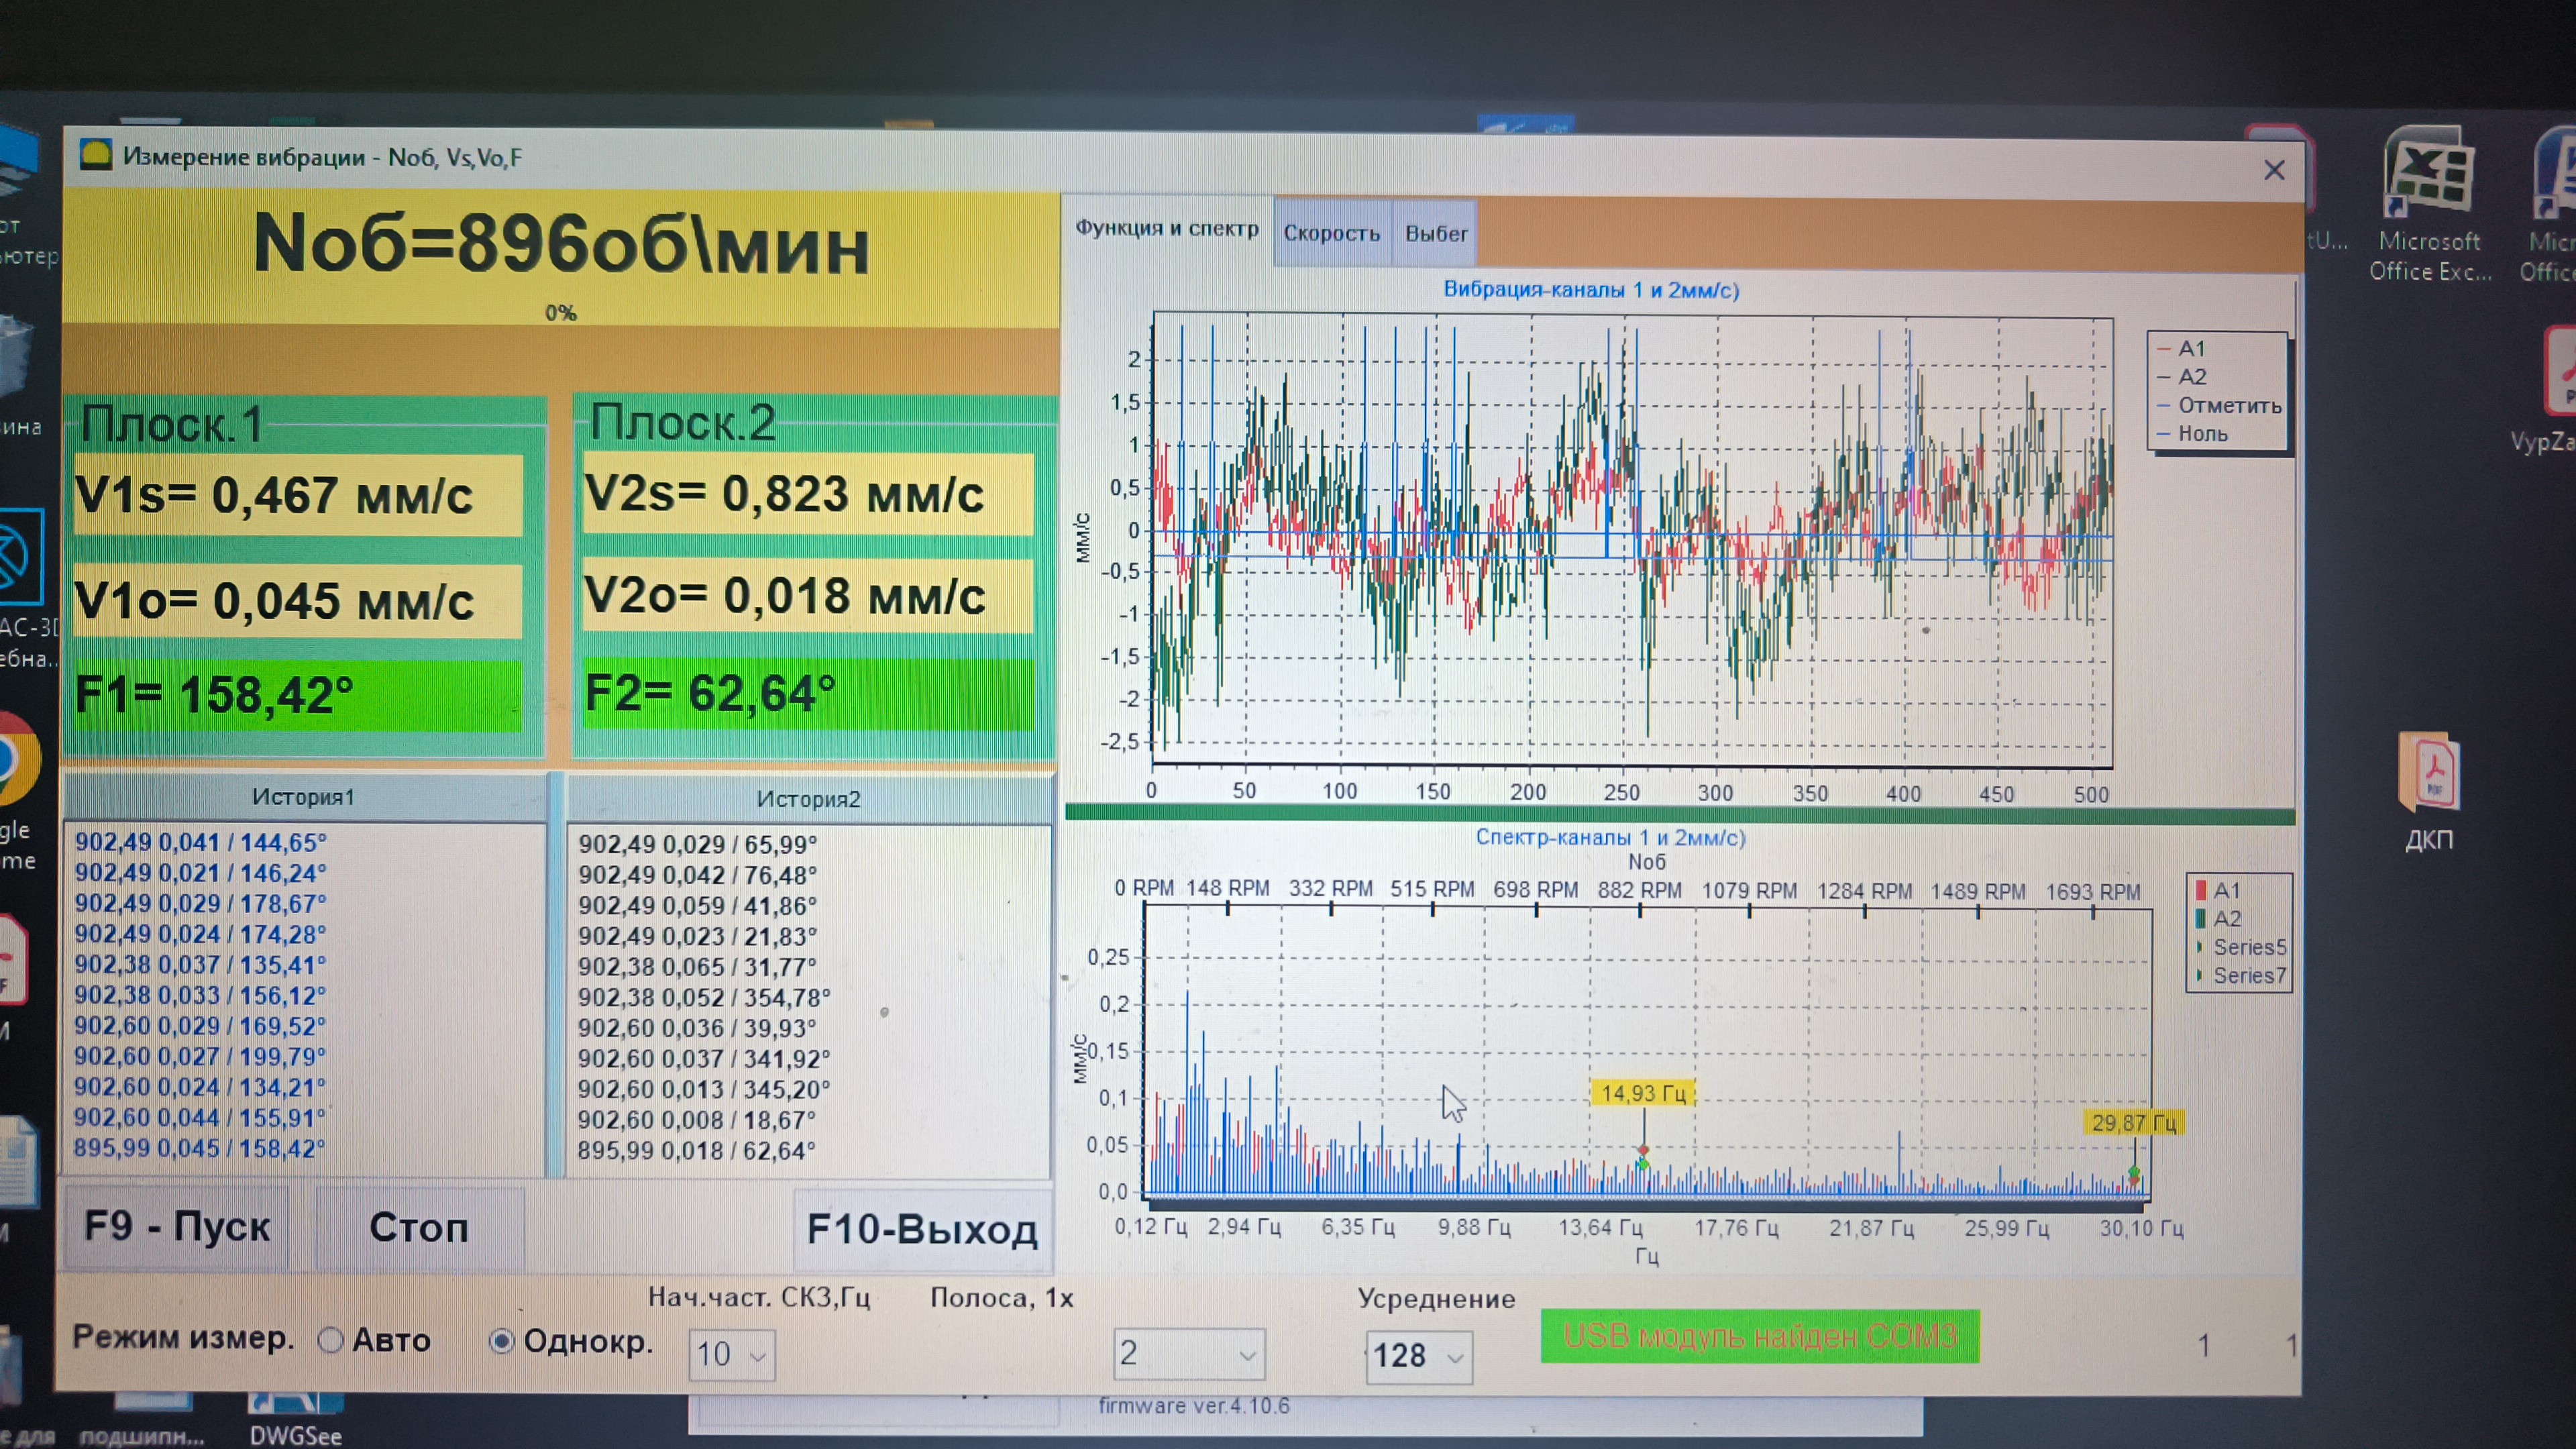Click the V1o= 0,045 мм/с value
Screen dimensions: 2576x1449
click(x=298, y=601)
